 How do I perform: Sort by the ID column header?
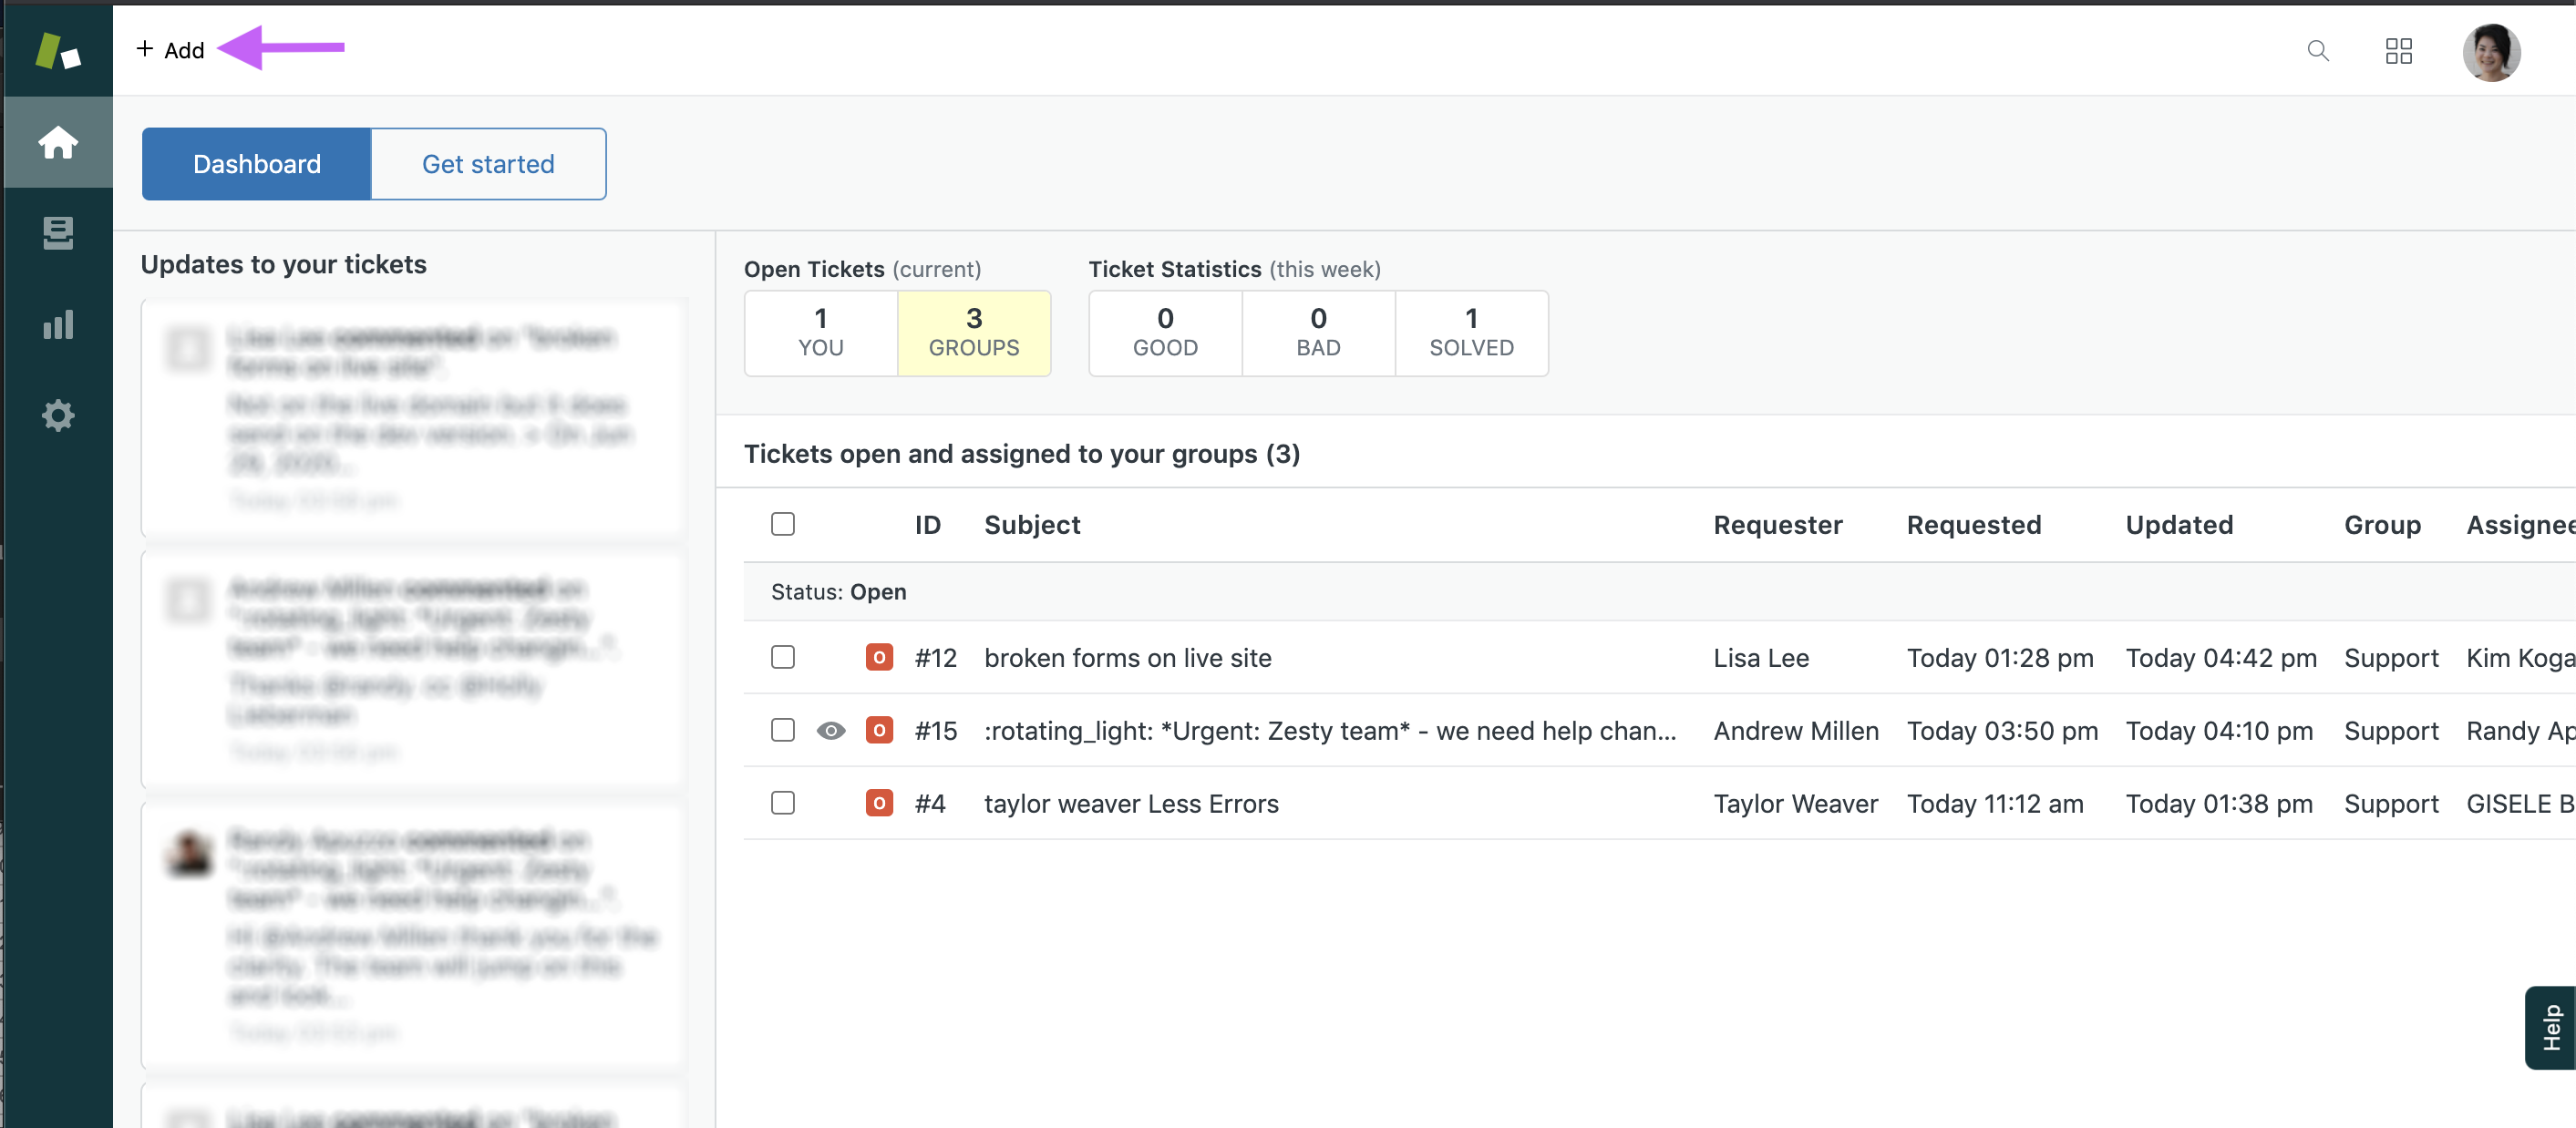(x=927, y=525)
